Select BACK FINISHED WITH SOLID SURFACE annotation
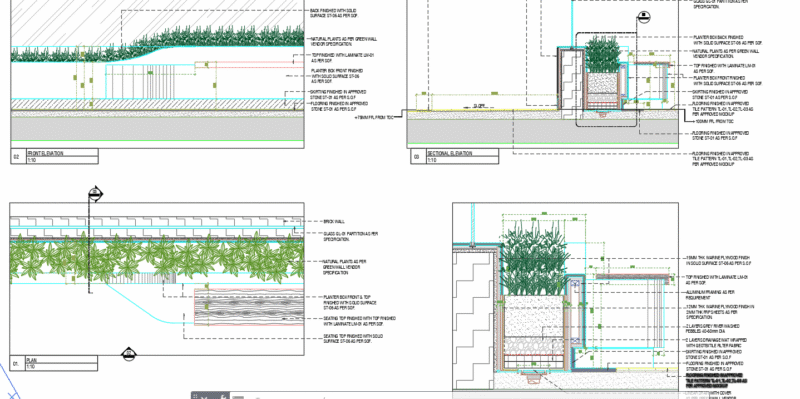Viewport: 800px width, 399px height. pos(333,13)
